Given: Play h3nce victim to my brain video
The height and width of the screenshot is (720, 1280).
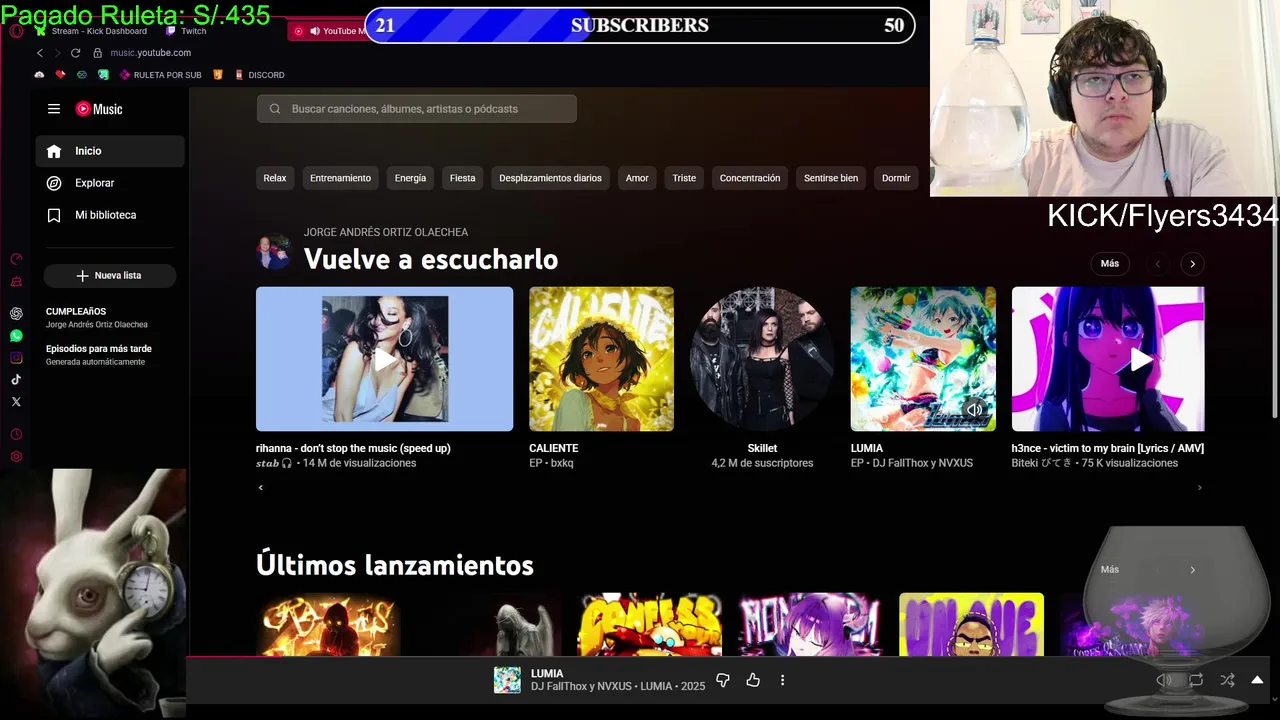Looking at the screenshot, I should (x=1108, y=359).
